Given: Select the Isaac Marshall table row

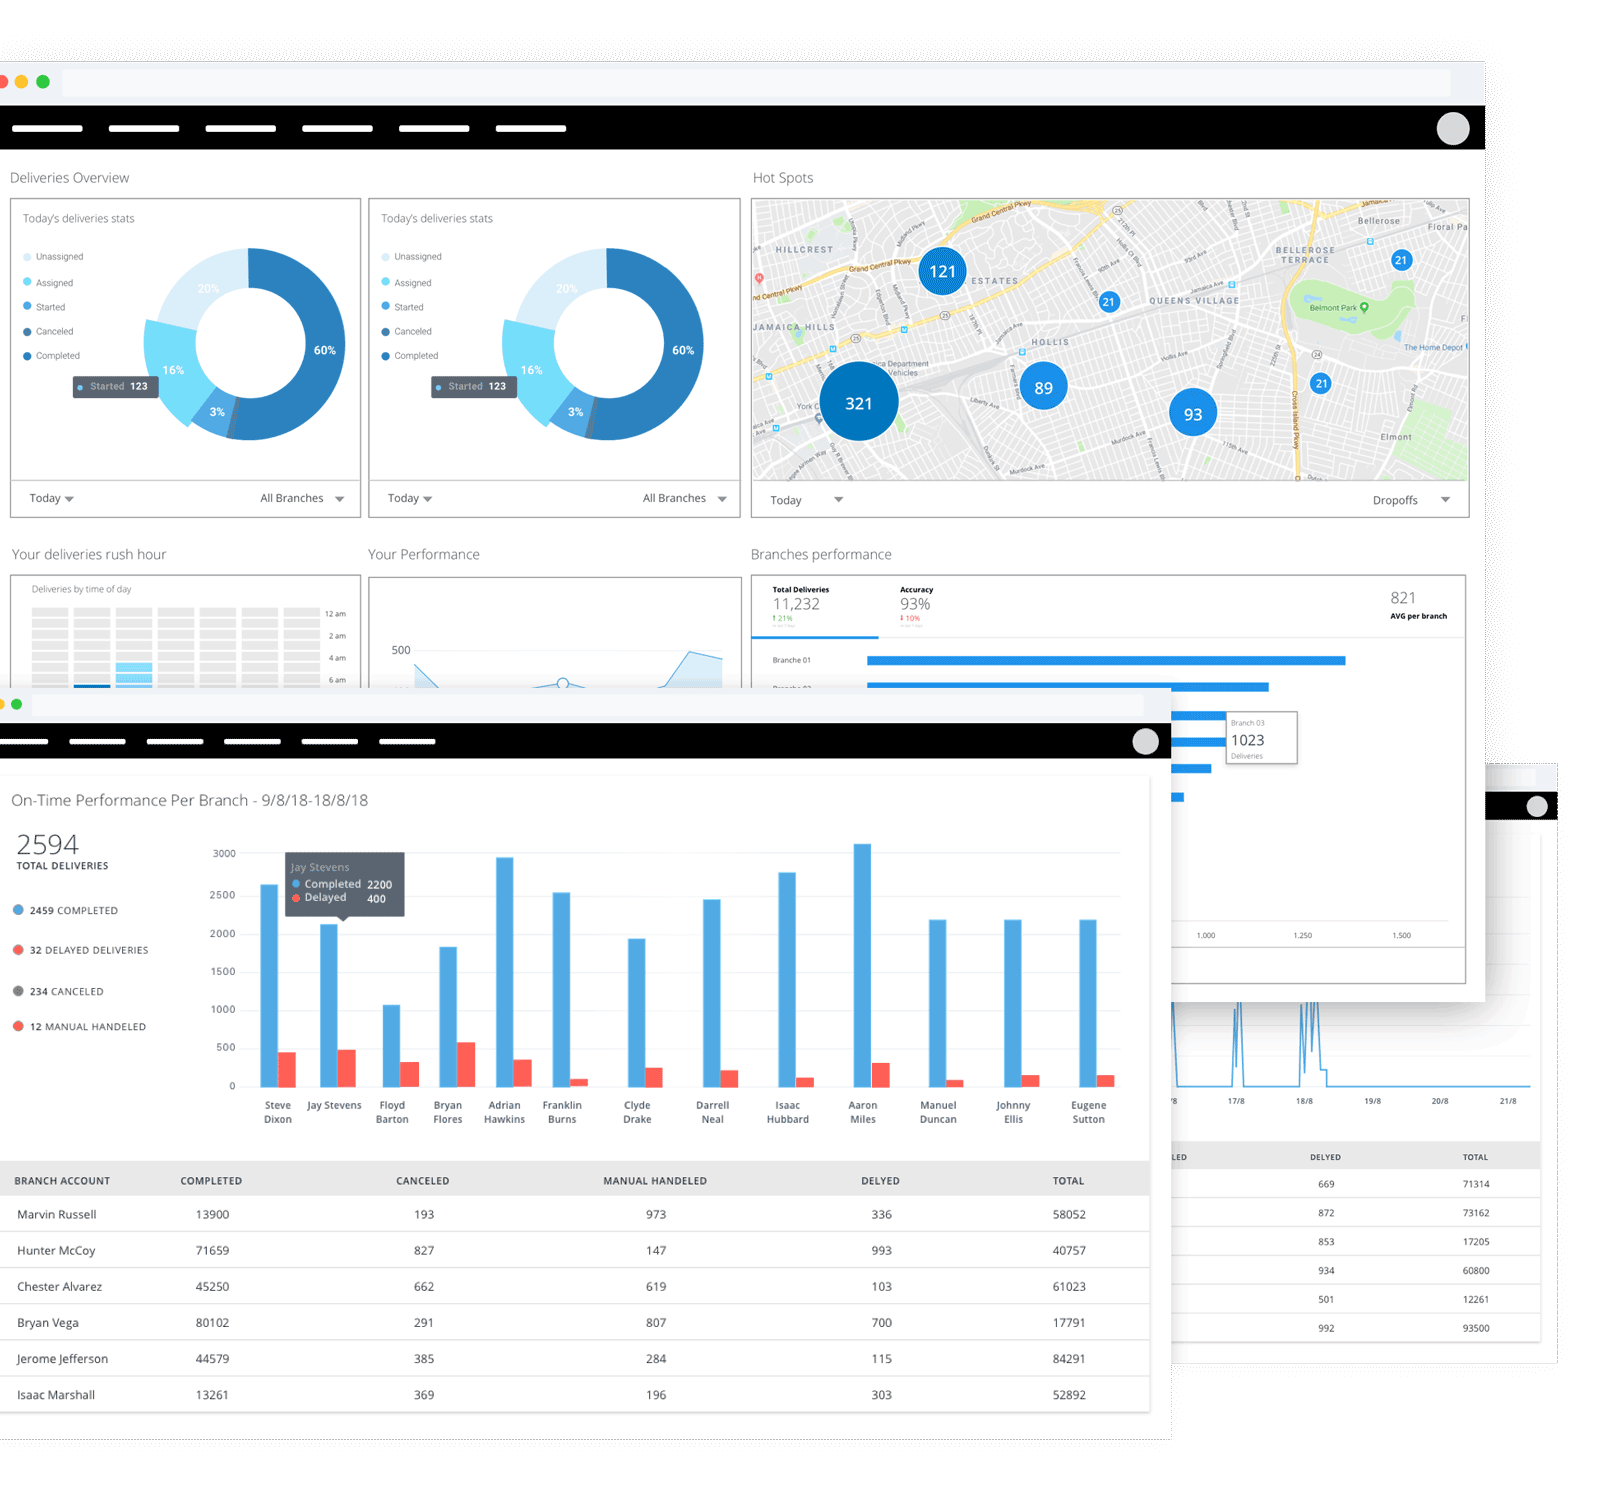Looking at the screenshot, I should [x=574, y=1394].
